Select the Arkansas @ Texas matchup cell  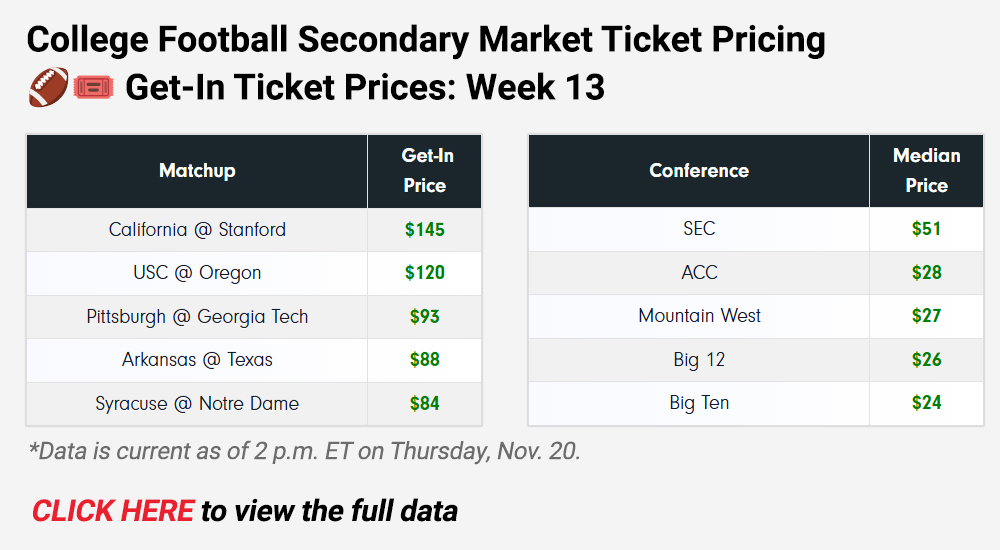click(x=197, y=360)
